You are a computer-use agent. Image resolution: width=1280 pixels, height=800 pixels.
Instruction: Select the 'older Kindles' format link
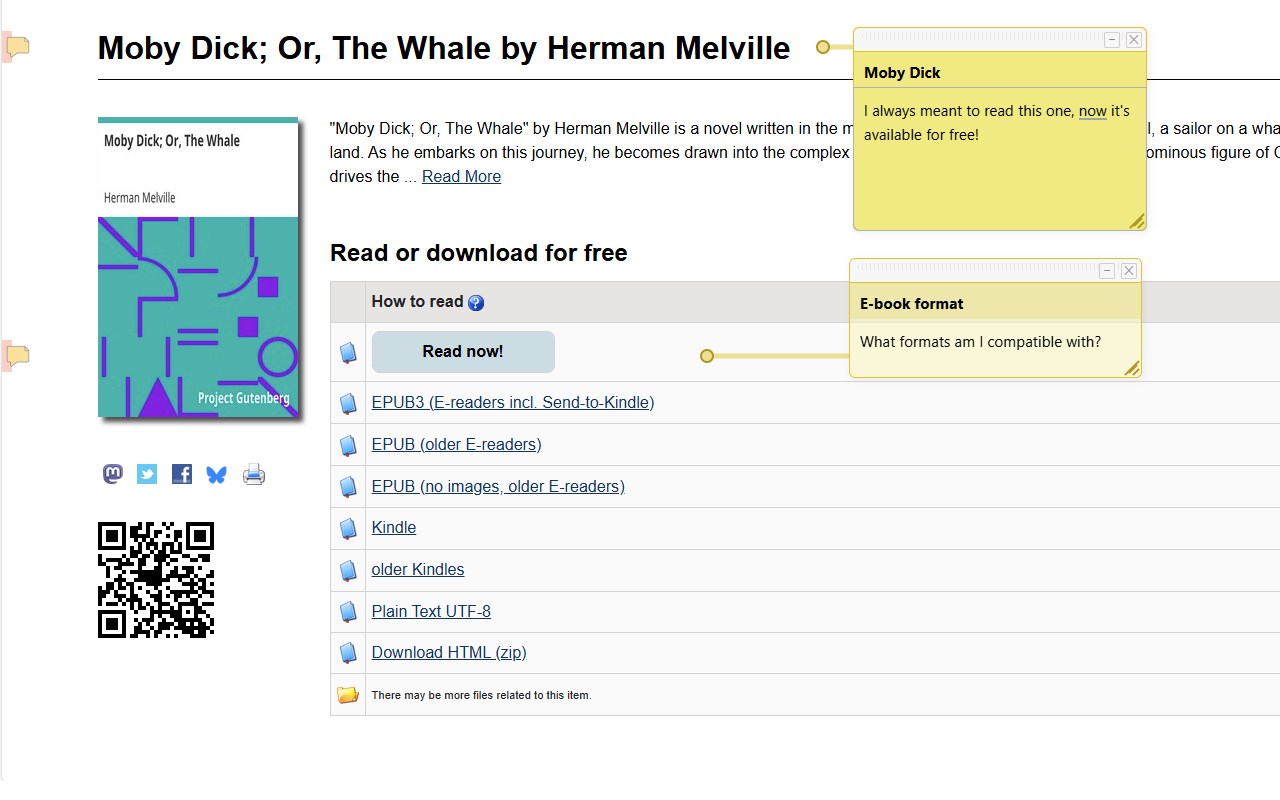pyautogui.click(x=418, y=570)
